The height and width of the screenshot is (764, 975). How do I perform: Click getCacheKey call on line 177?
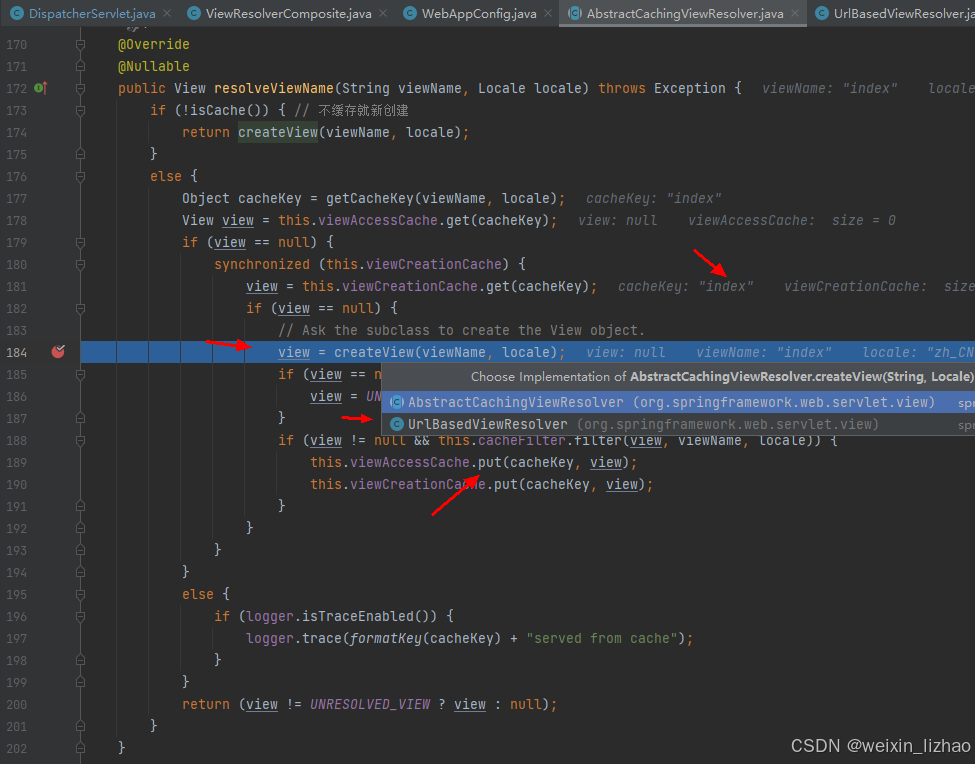pyautogui.click(x=369, y=198)
